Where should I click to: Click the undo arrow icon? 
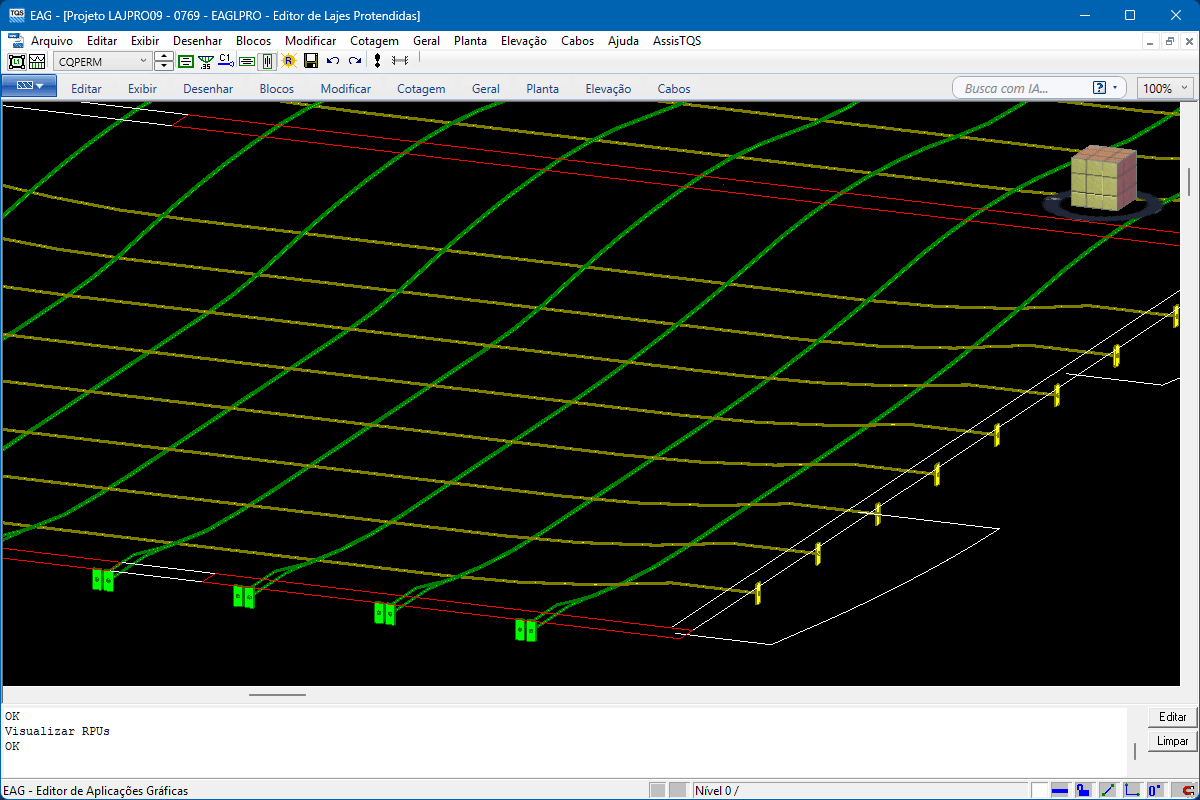click(333, 61)
